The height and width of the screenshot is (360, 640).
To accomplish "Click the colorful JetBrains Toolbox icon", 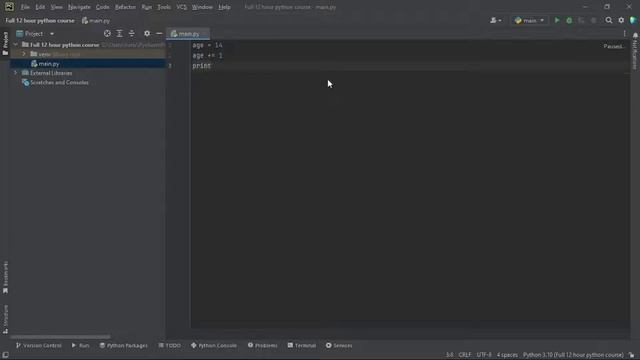I will pyautogui.click(x=633, y=20).
